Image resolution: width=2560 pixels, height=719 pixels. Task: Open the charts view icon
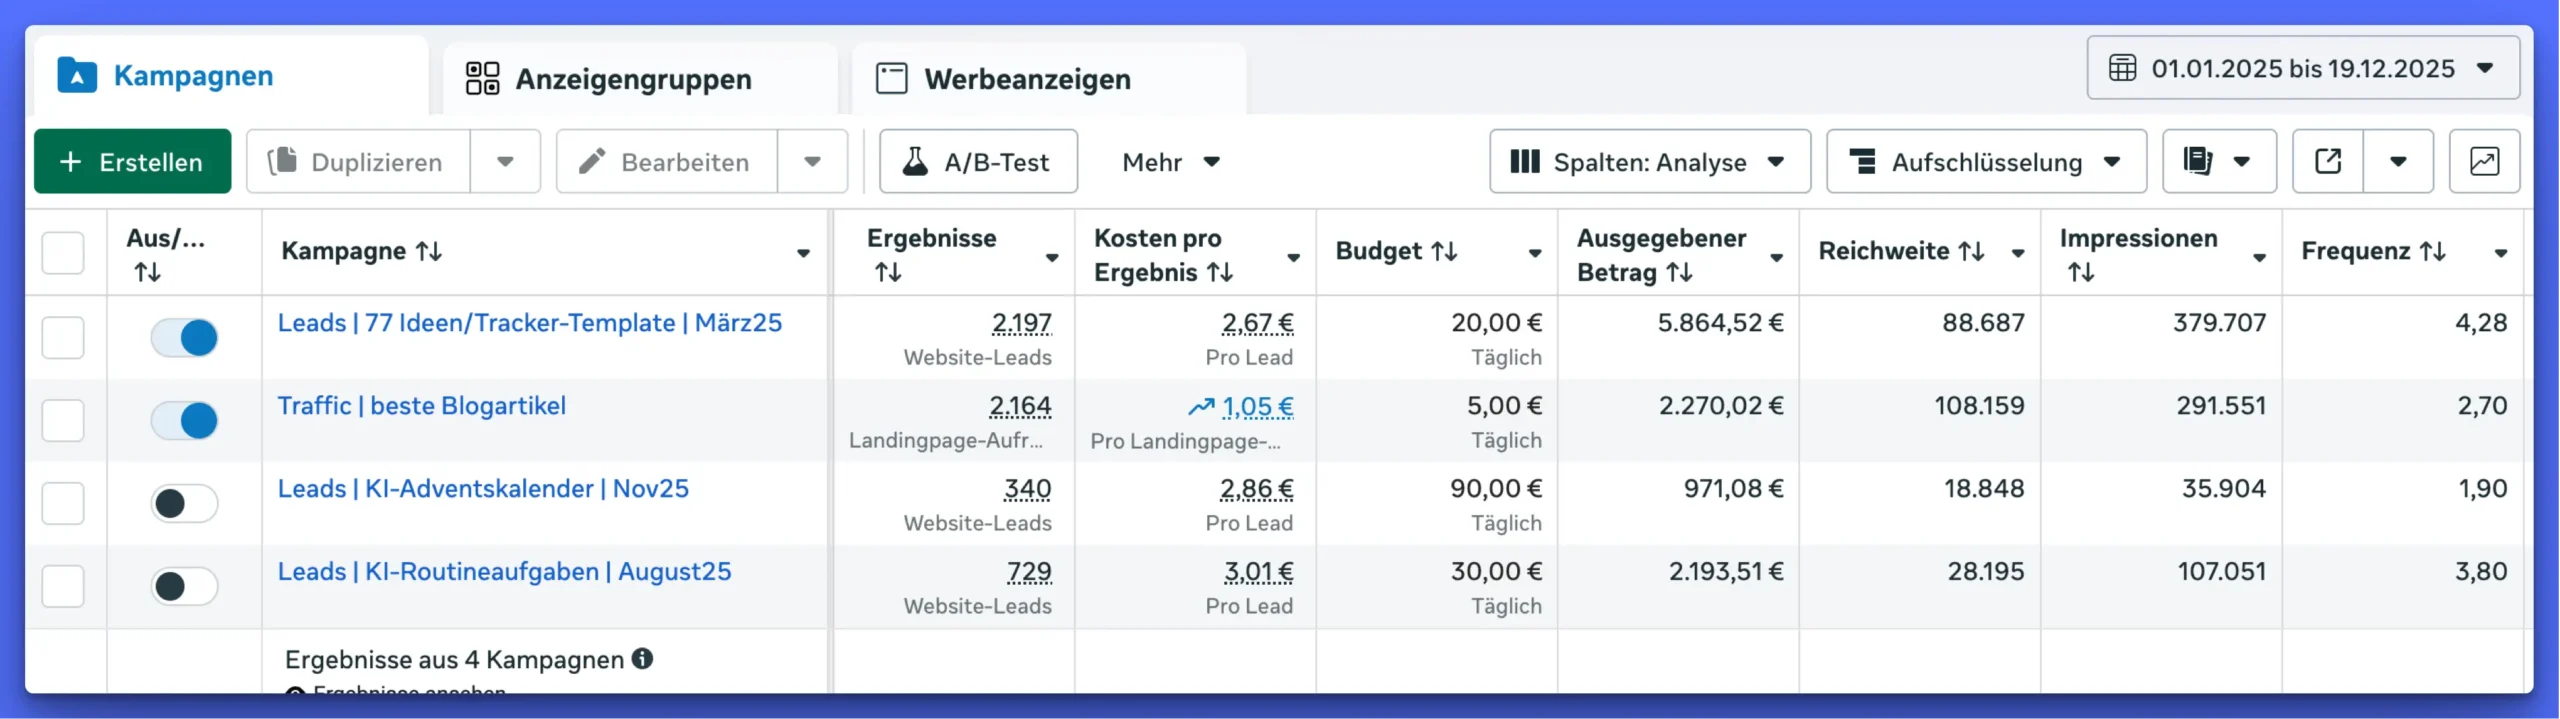click(2484, 161)
